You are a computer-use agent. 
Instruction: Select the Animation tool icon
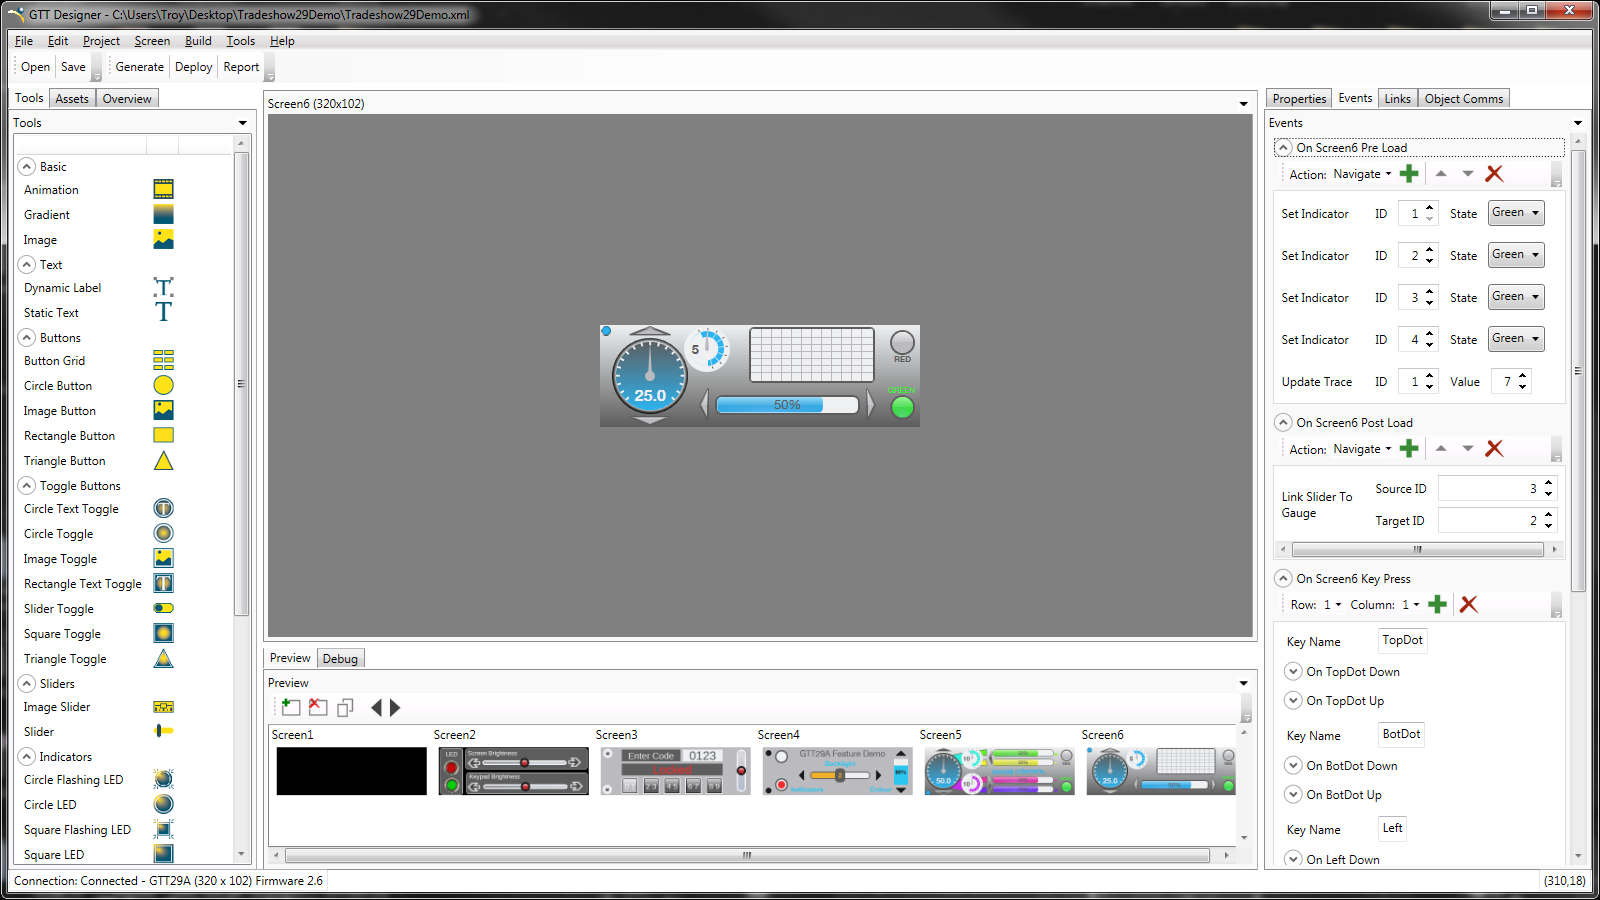(164, 189)
